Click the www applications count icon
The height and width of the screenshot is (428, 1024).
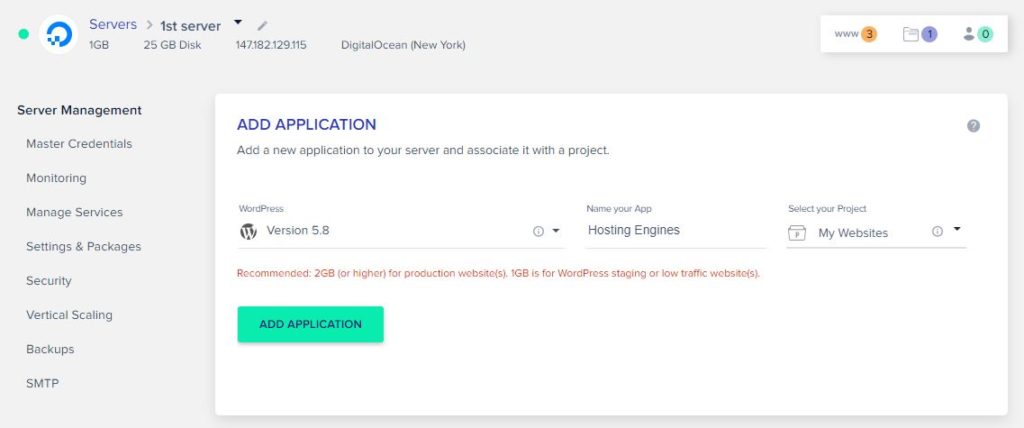click(856, 34)
